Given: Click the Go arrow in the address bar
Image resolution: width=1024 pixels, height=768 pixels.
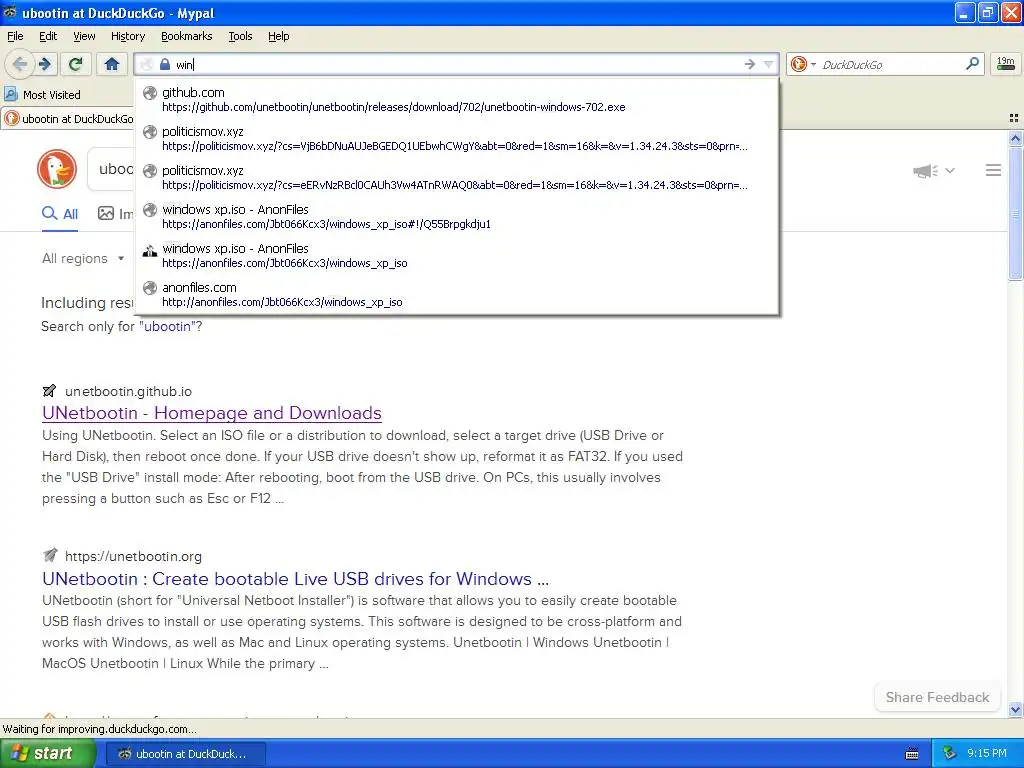Looking at the screenshot, I should coord(750,64).
